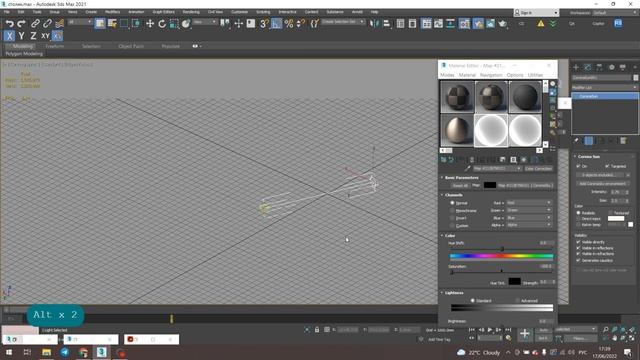Restrict transform to XY plane
This screenshot has height=360, width=640.
45,36
